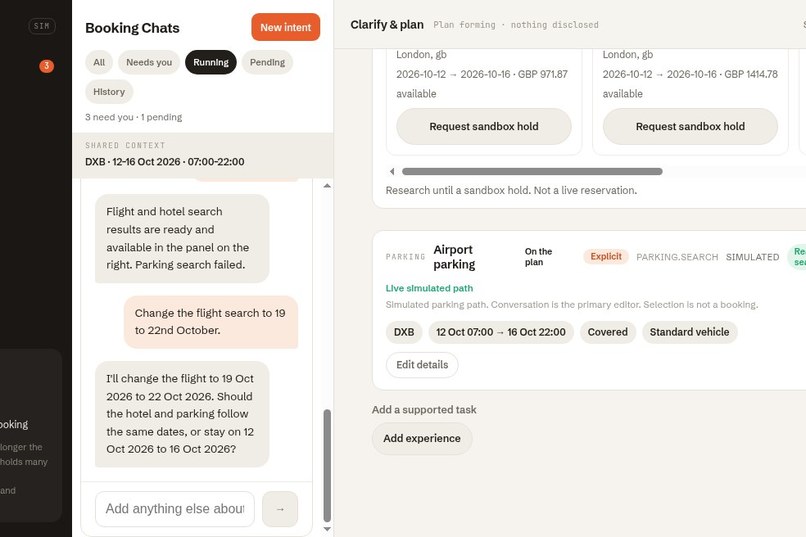Click the results horizontal scrollbar left arrow

pos(392,171)
